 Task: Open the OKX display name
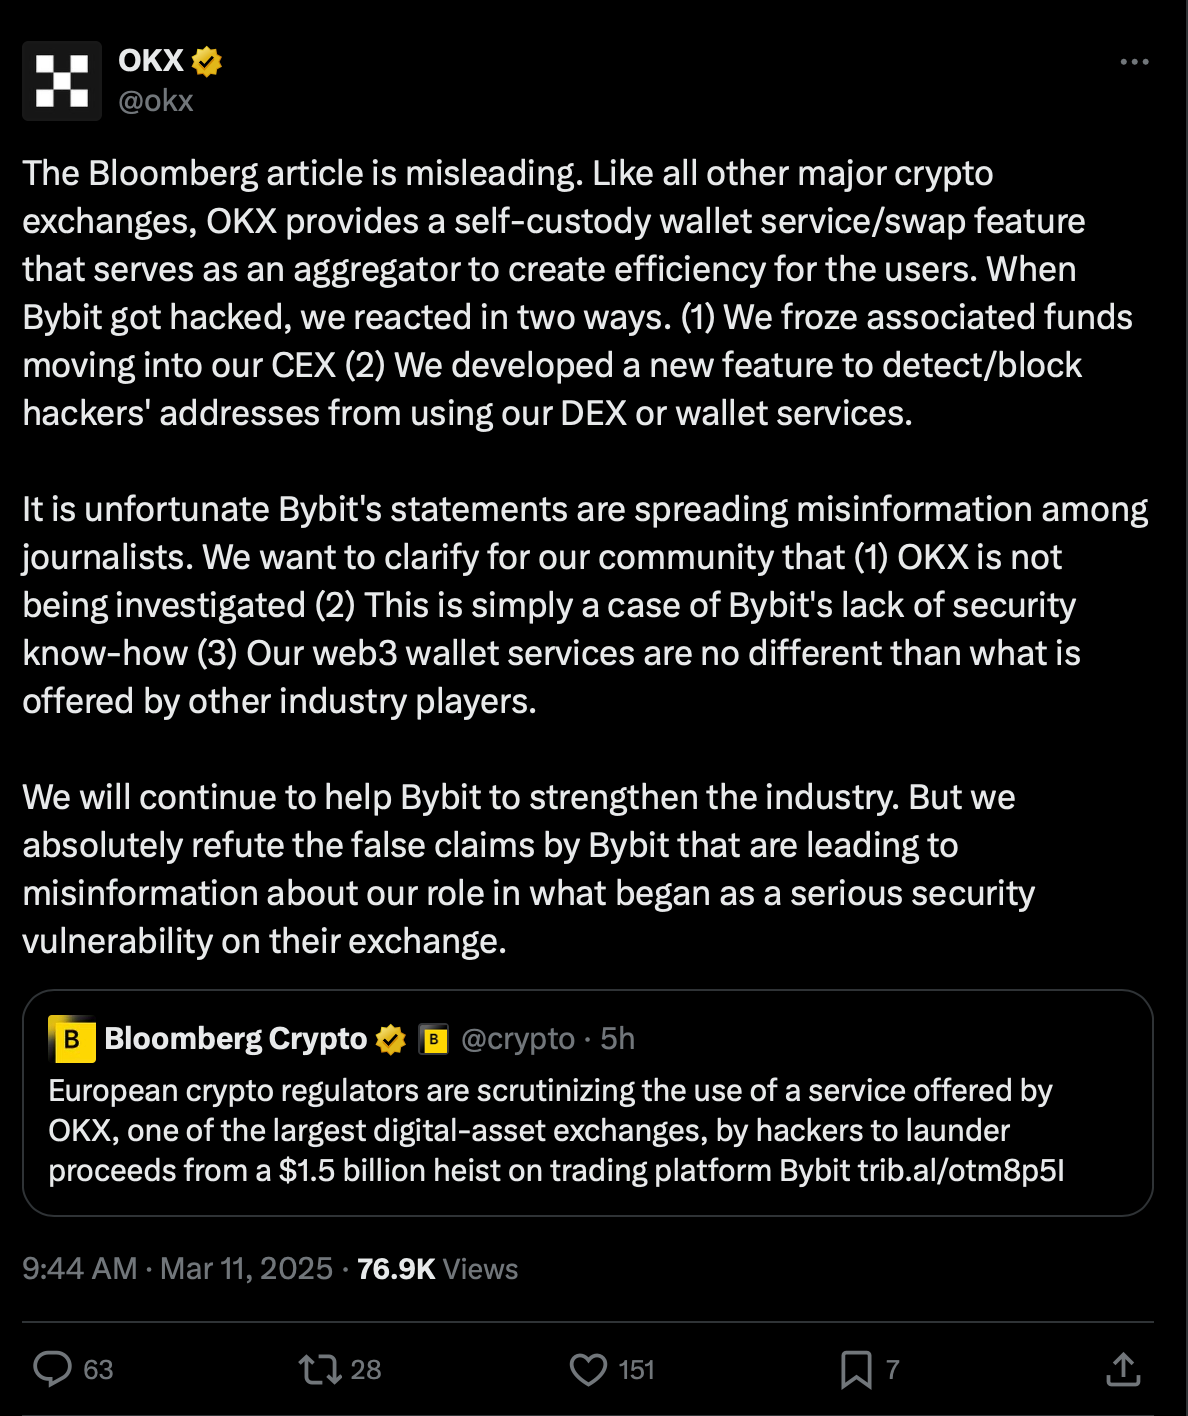click(151, 61)
